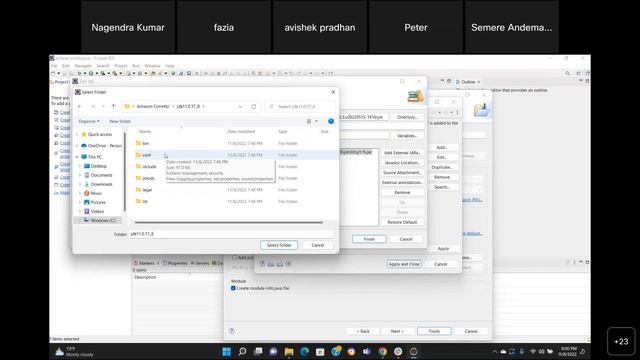This screenshot has width=640, height=360.
Task: Click New folder in Select Folder toolbar
Action: 120,121
